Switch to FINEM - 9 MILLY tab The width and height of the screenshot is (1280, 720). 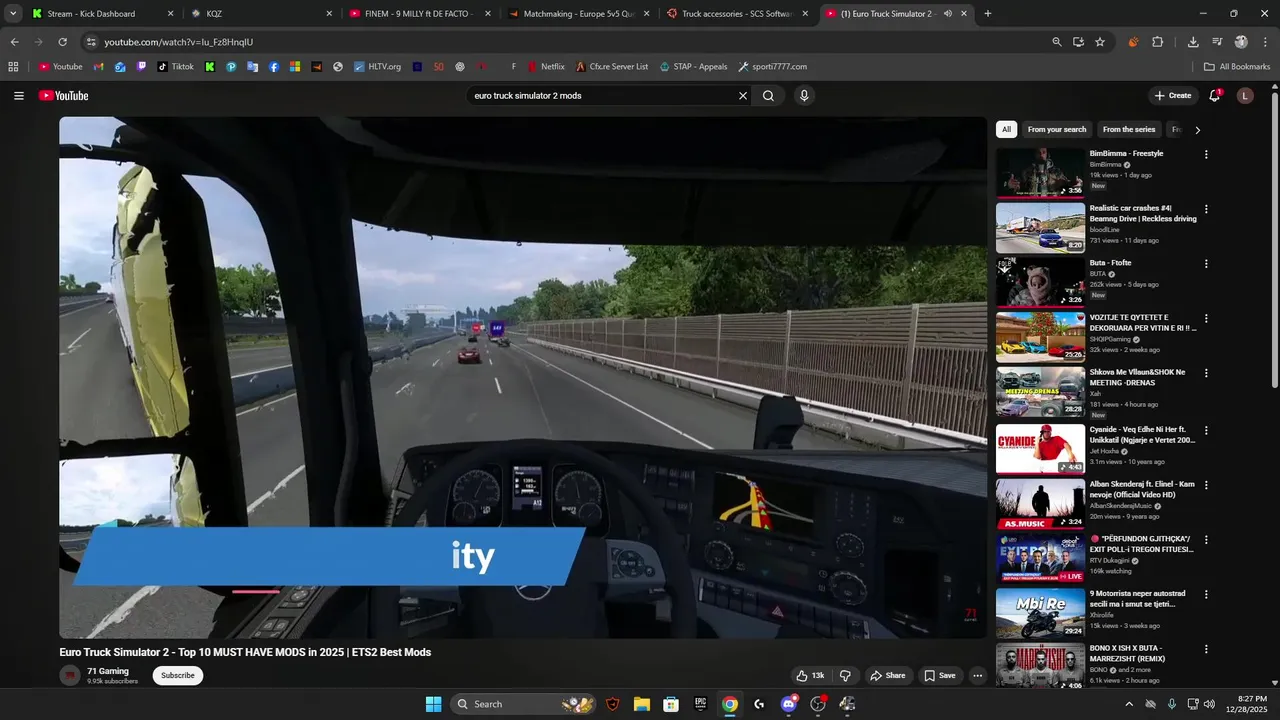[x=420, y=14]
